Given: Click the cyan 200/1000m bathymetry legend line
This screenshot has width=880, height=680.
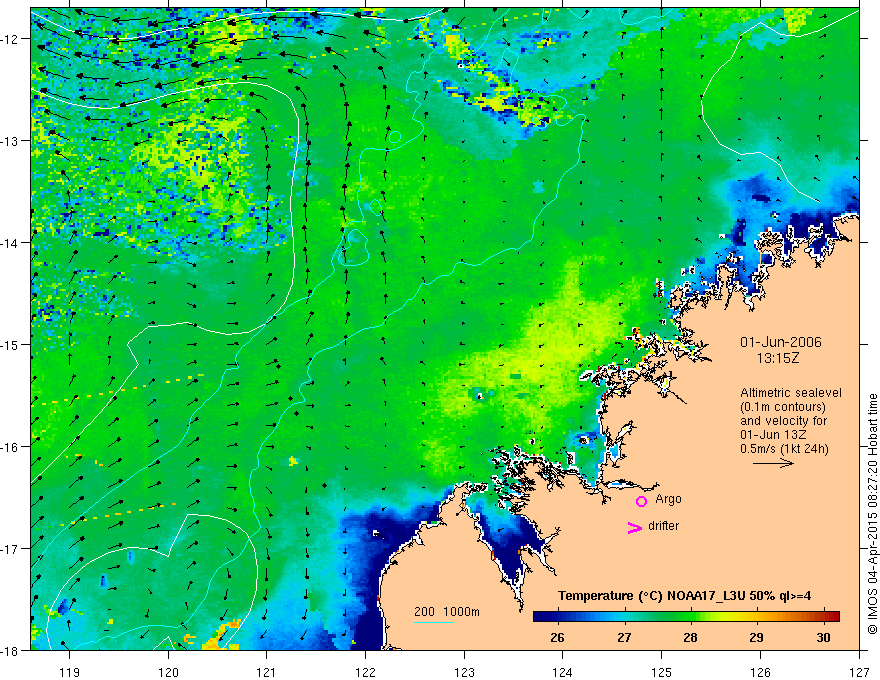Looking at the screenshot, I should pos(434,622).
